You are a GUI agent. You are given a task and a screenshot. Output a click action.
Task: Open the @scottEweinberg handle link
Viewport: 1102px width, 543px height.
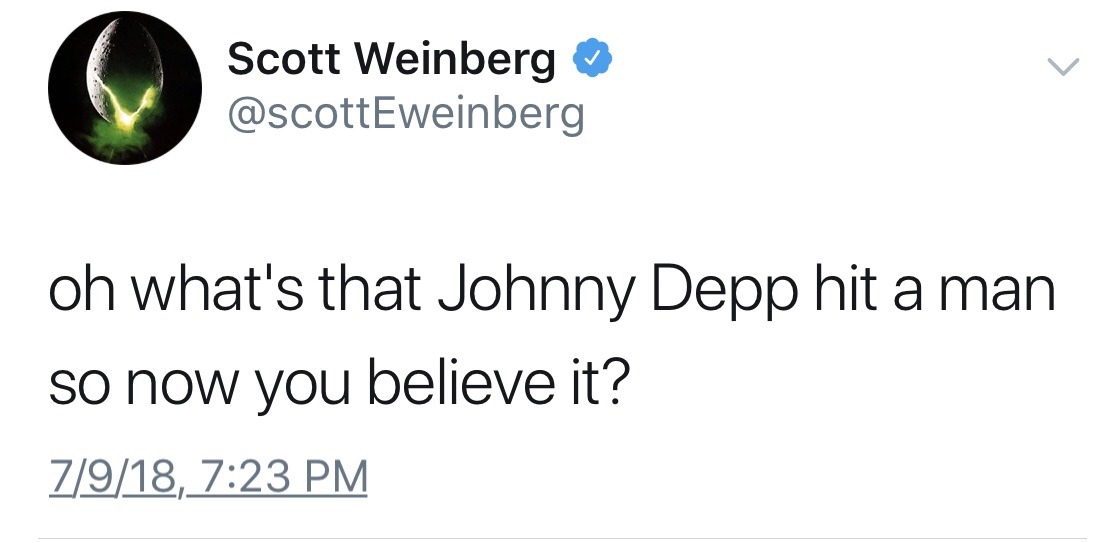[405, 114]
